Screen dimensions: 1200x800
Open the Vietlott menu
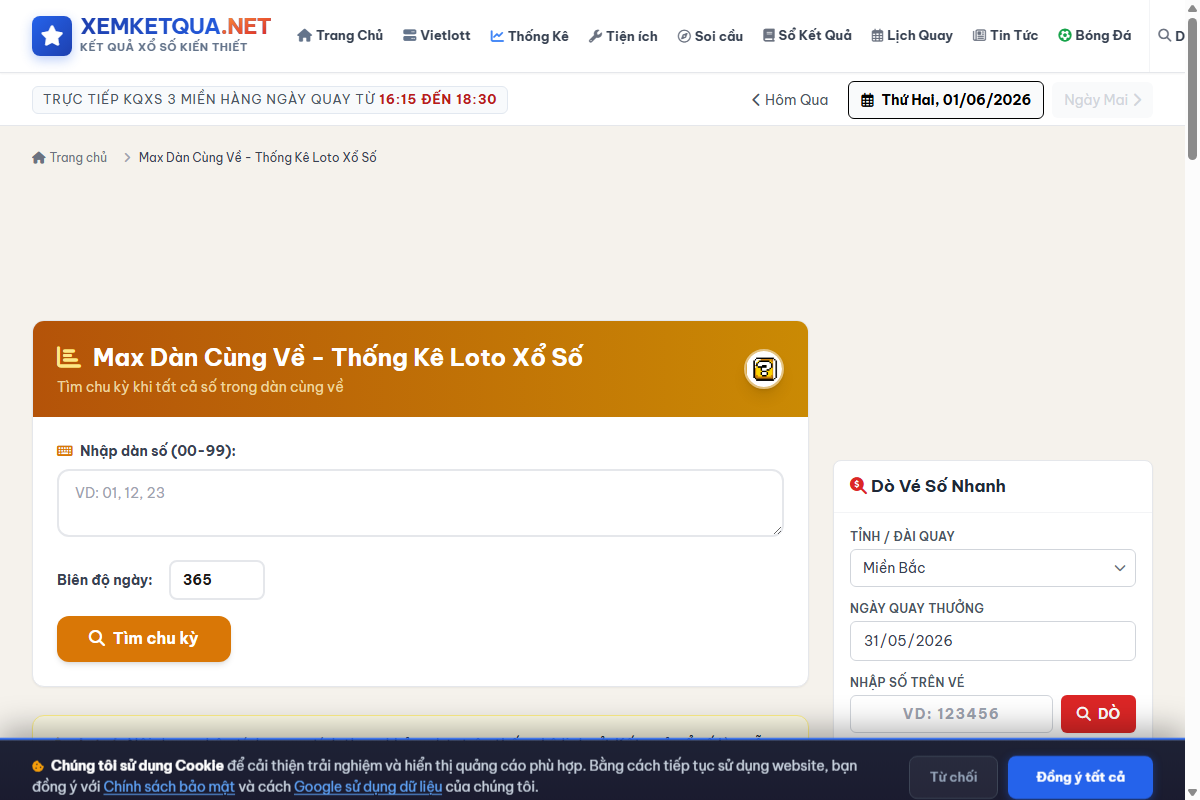coord(436,35)
